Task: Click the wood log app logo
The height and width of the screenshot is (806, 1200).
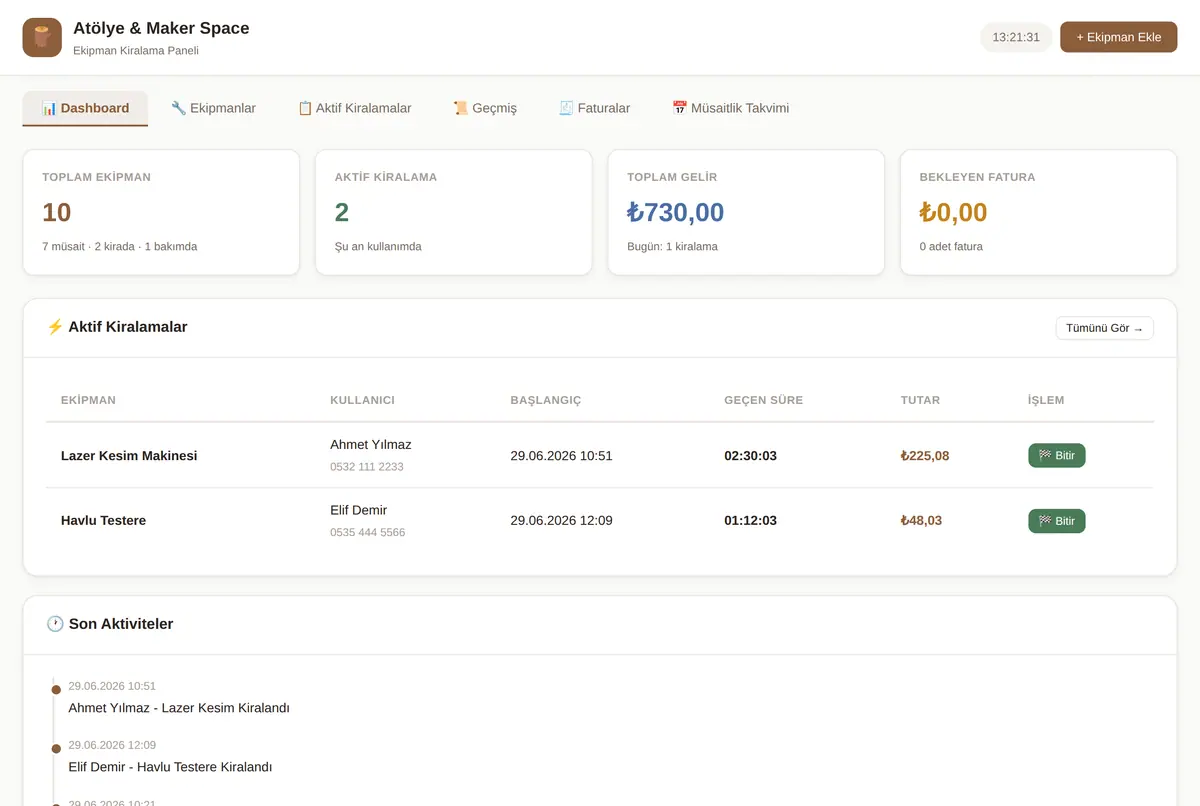Action: tap(42, 37)
